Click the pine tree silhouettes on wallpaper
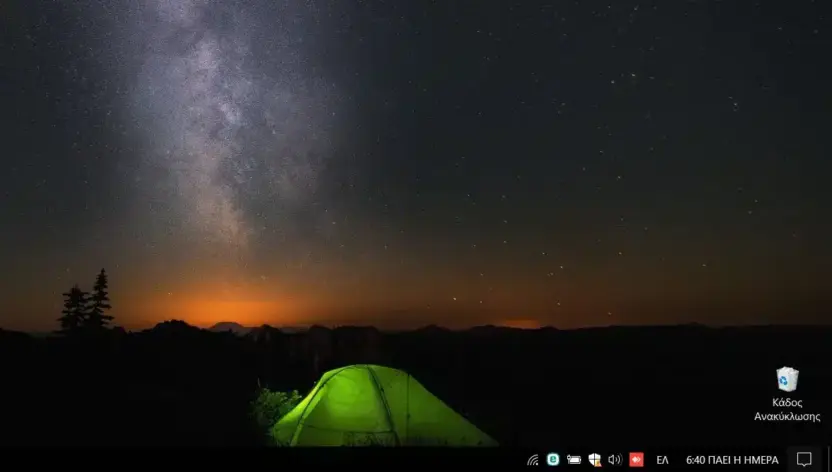 click(86, 301)
